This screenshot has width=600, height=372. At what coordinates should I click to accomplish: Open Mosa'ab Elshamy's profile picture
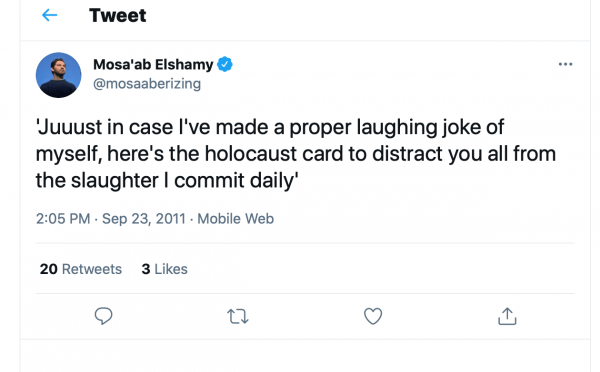pyautogui.click(x=59, y=75)
